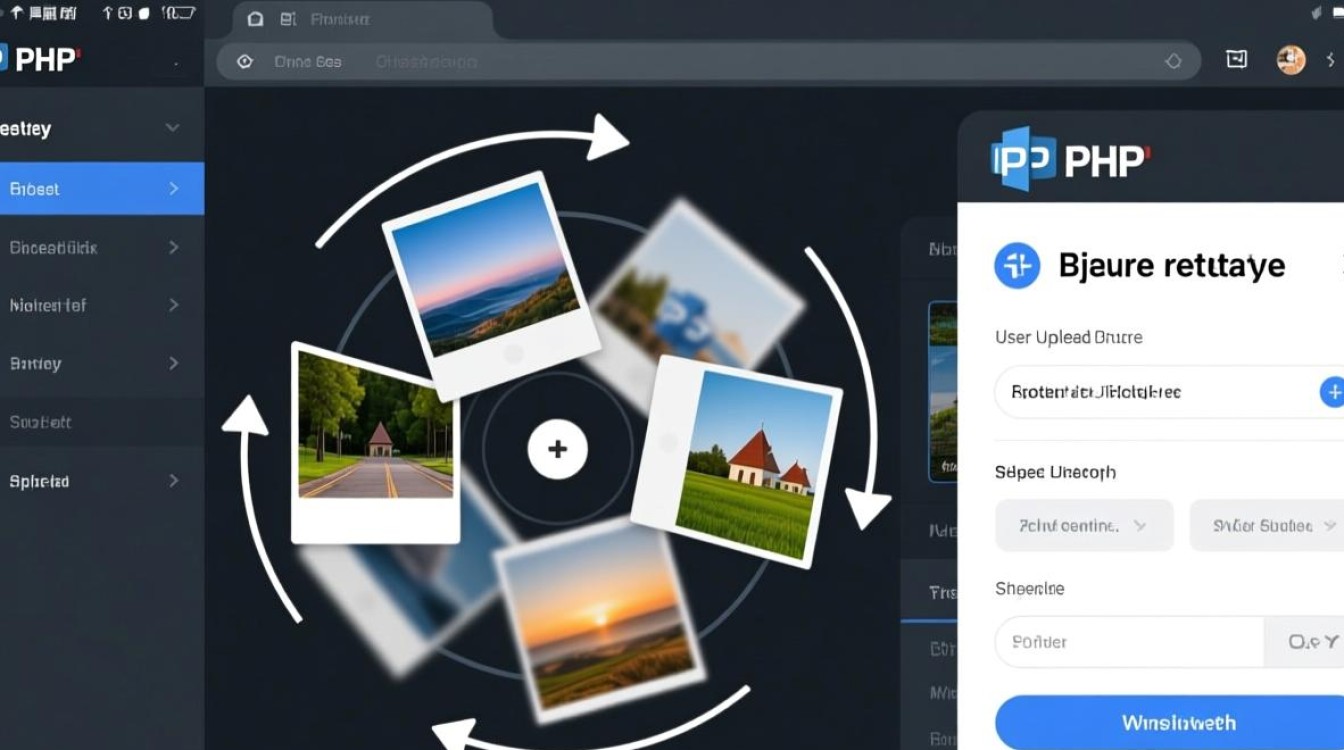Expand the Spheted sidebar item arrow
This screenshot has height=750, width=1344.
pyautogui.click(x=173, y=481)
